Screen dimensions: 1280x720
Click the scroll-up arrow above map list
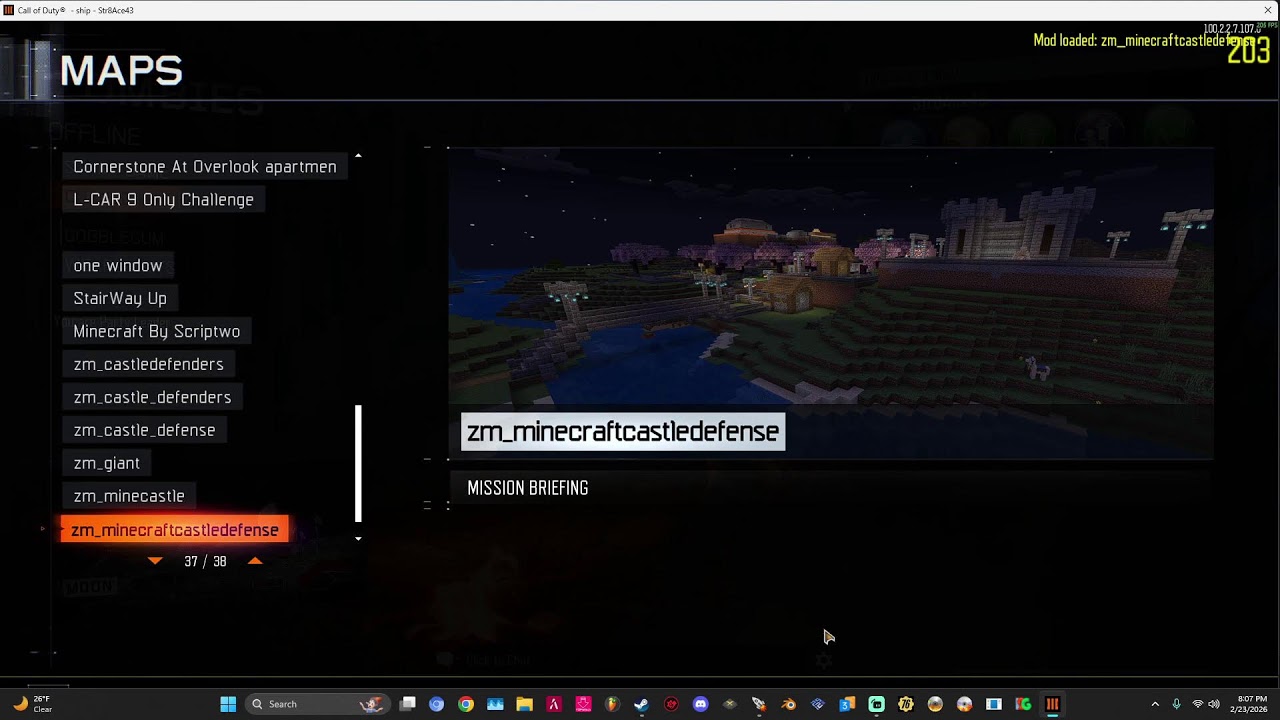[358, 156]
